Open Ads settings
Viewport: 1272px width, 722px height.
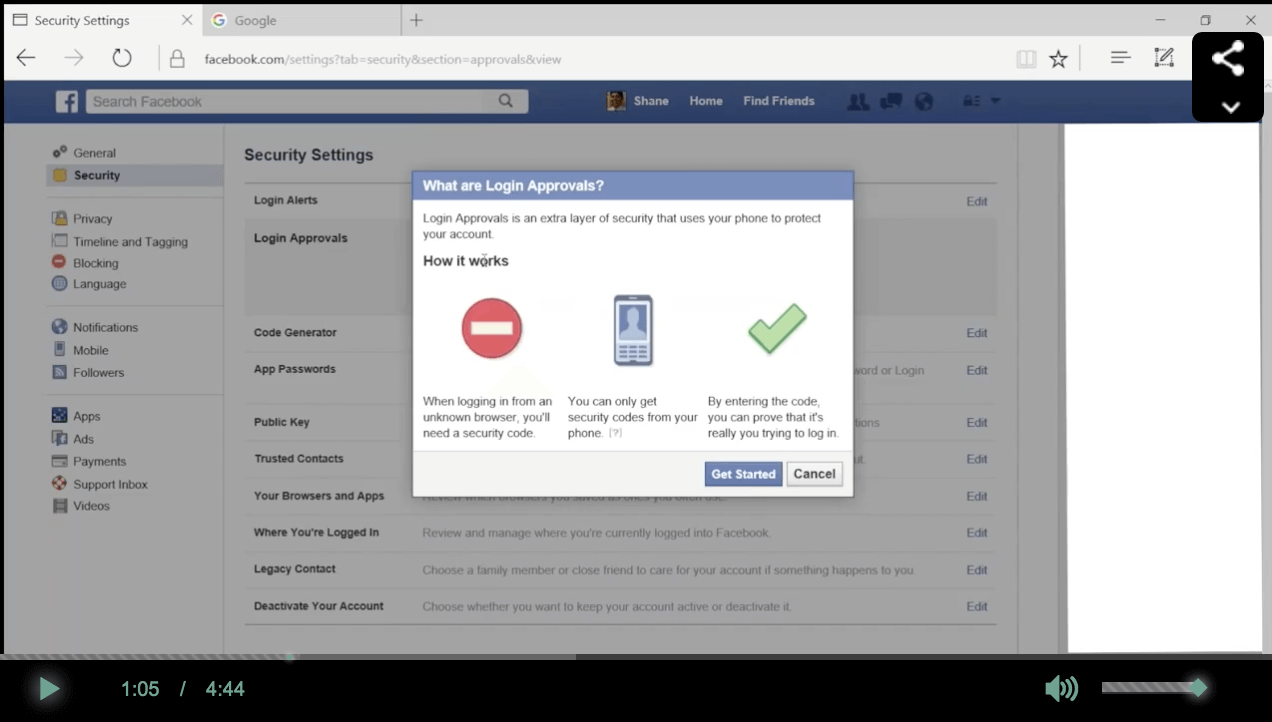coord(83,439)
